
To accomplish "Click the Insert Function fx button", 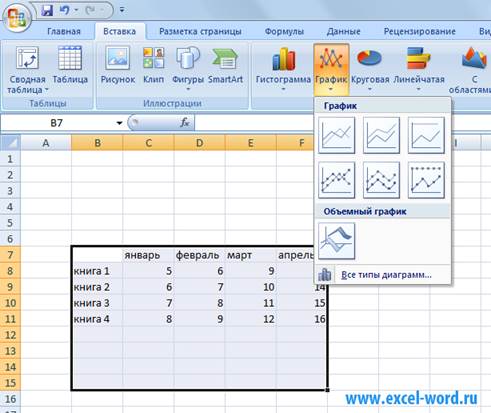I will coord(184,123).
